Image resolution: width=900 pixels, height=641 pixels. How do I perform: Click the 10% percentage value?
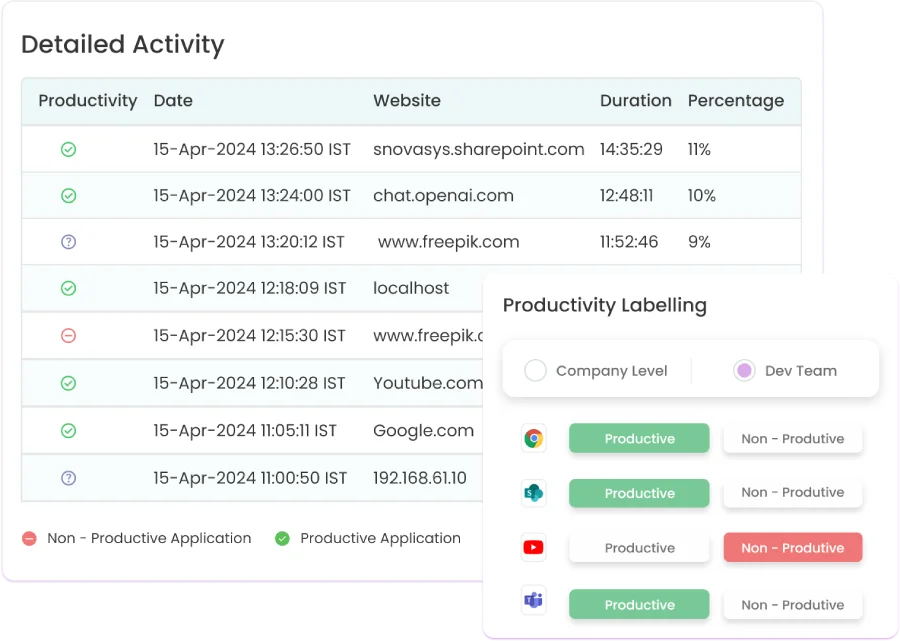[701, 196]
